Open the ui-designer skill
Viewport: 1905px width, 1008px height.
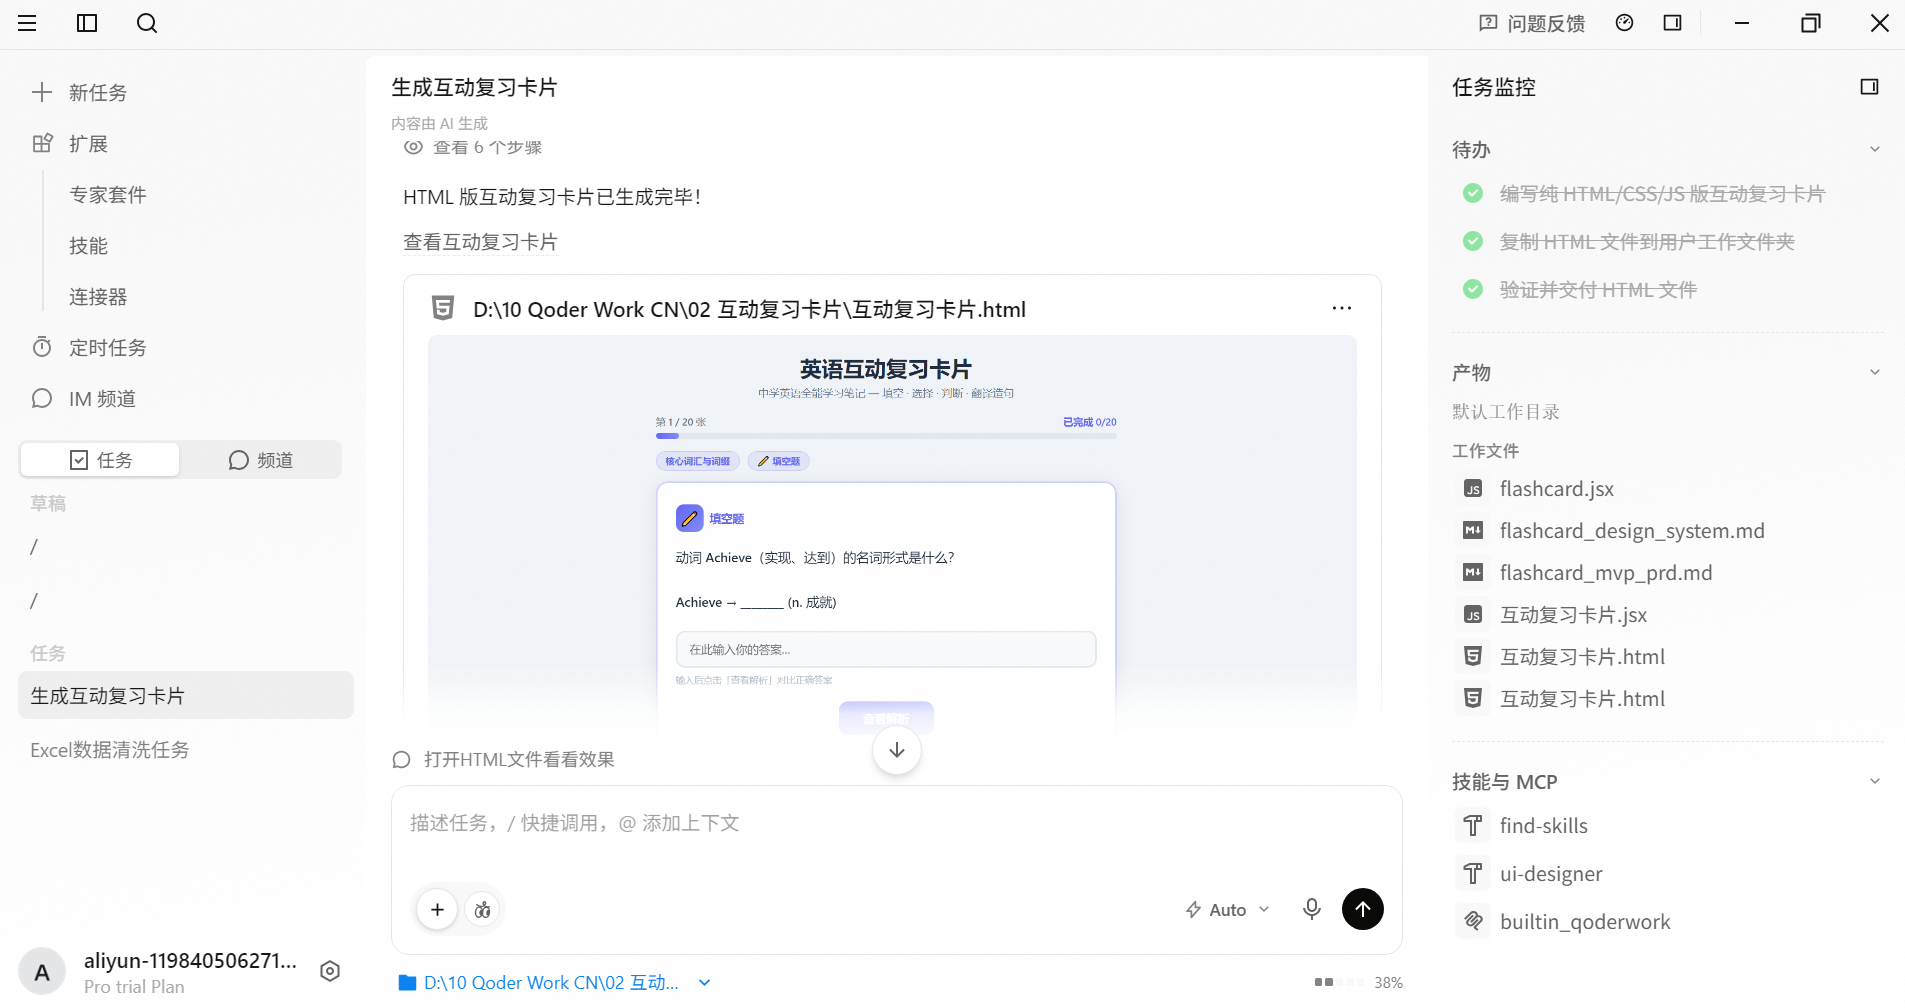(x=1551, y=874)
